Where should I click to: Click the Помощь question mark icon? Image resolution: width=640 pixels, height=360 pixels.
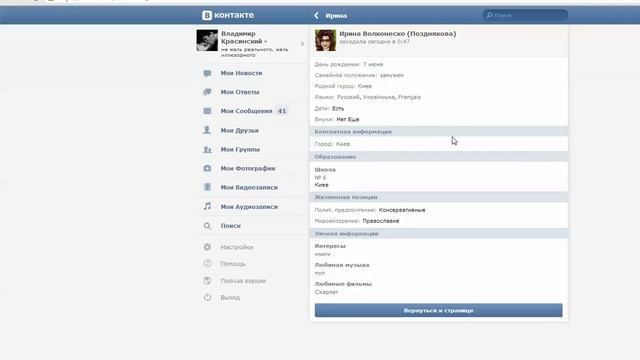coord(207,264)
